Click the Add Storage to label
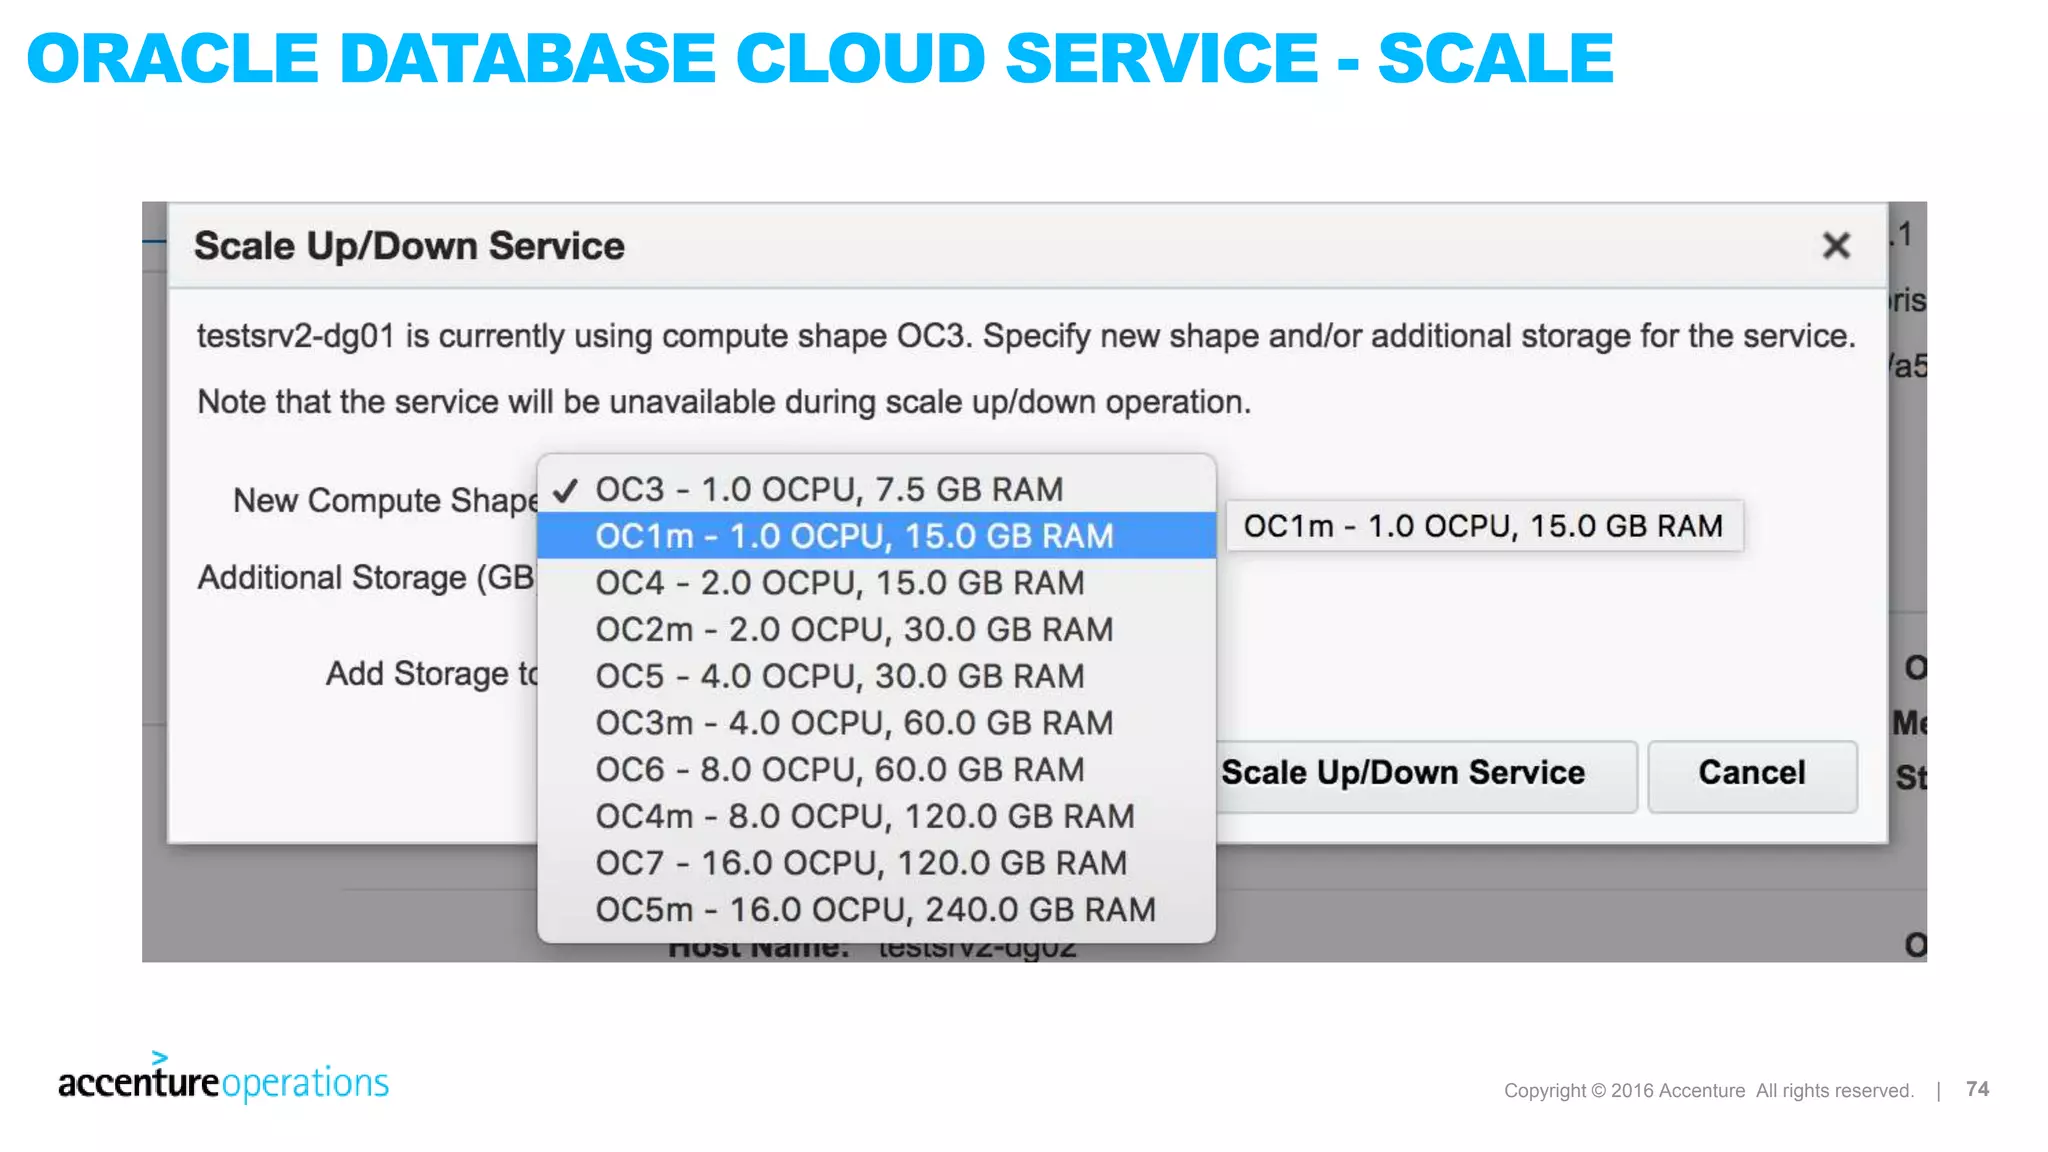This screenshot has width=2048, height=1152. point(432,674)
